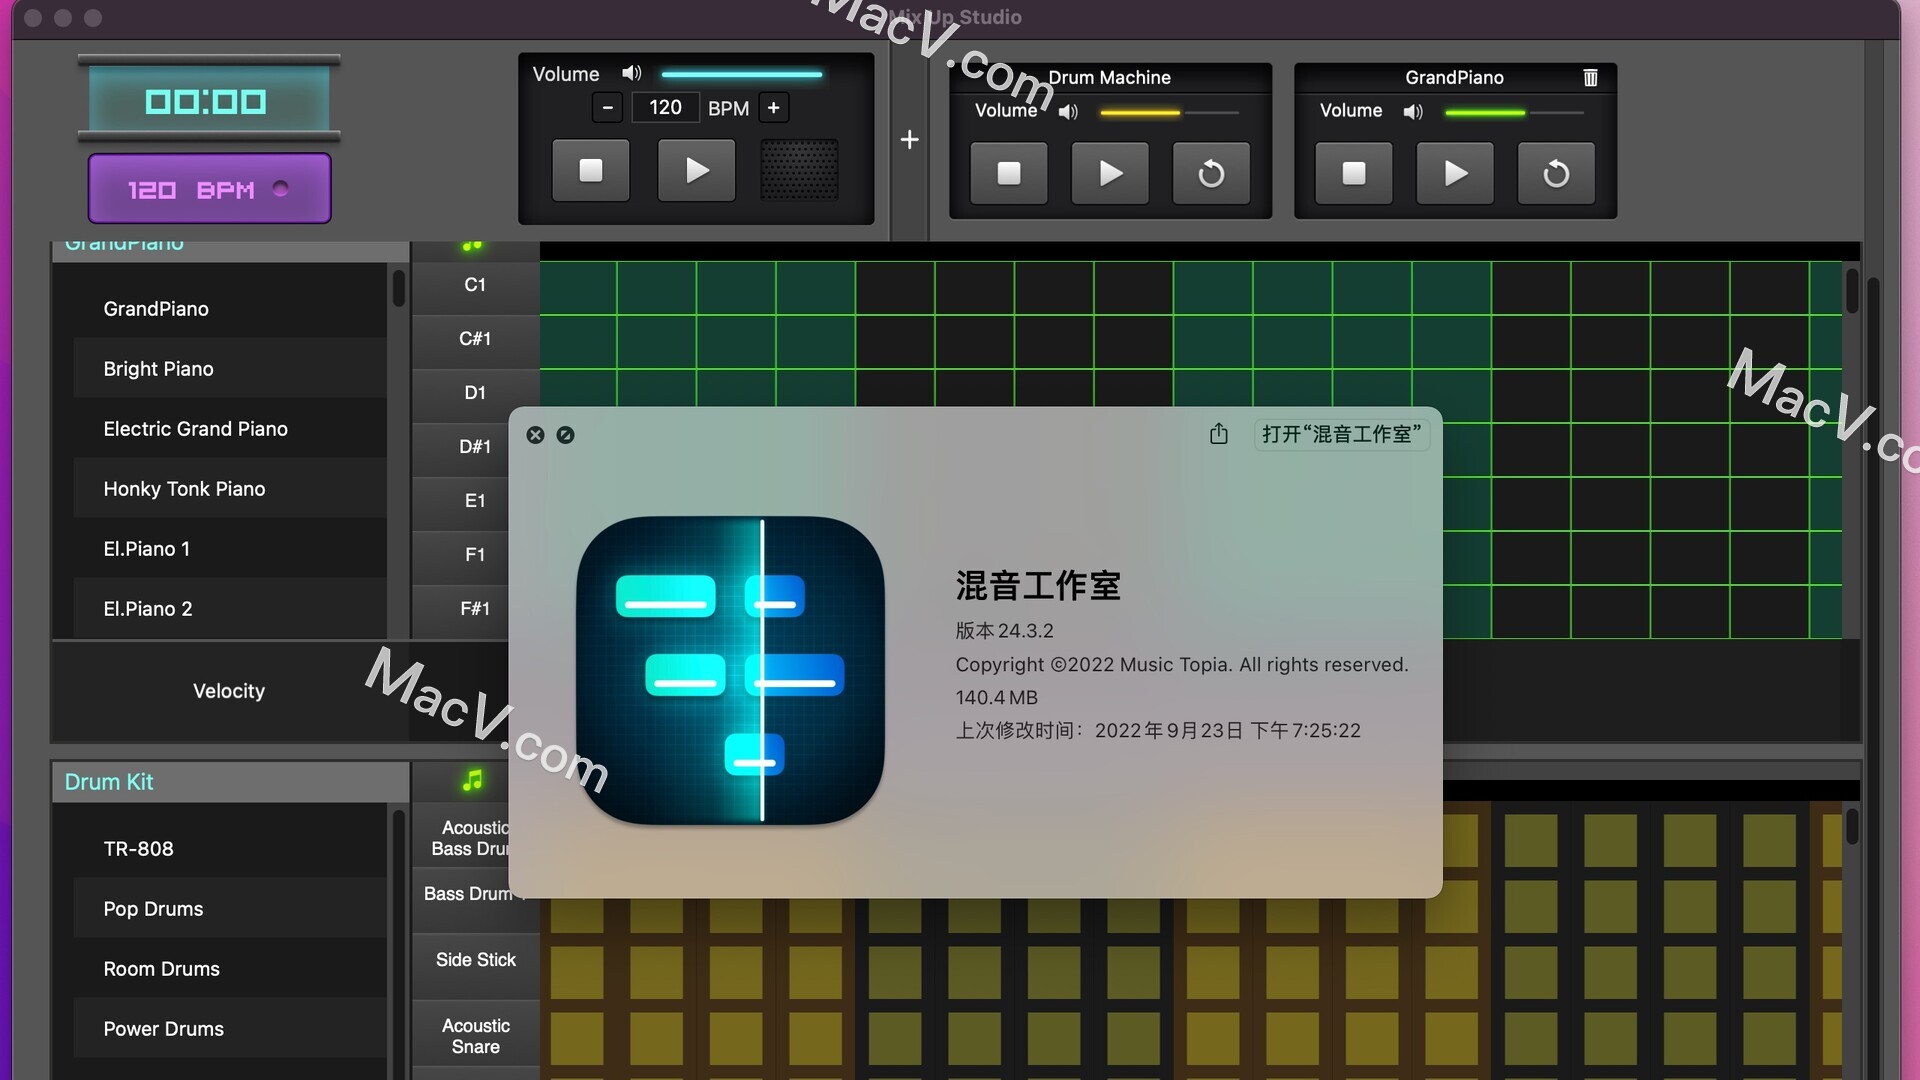Click the D#1 piano key label
This screenshot has width=1920, height=1080.
(475, 447)
